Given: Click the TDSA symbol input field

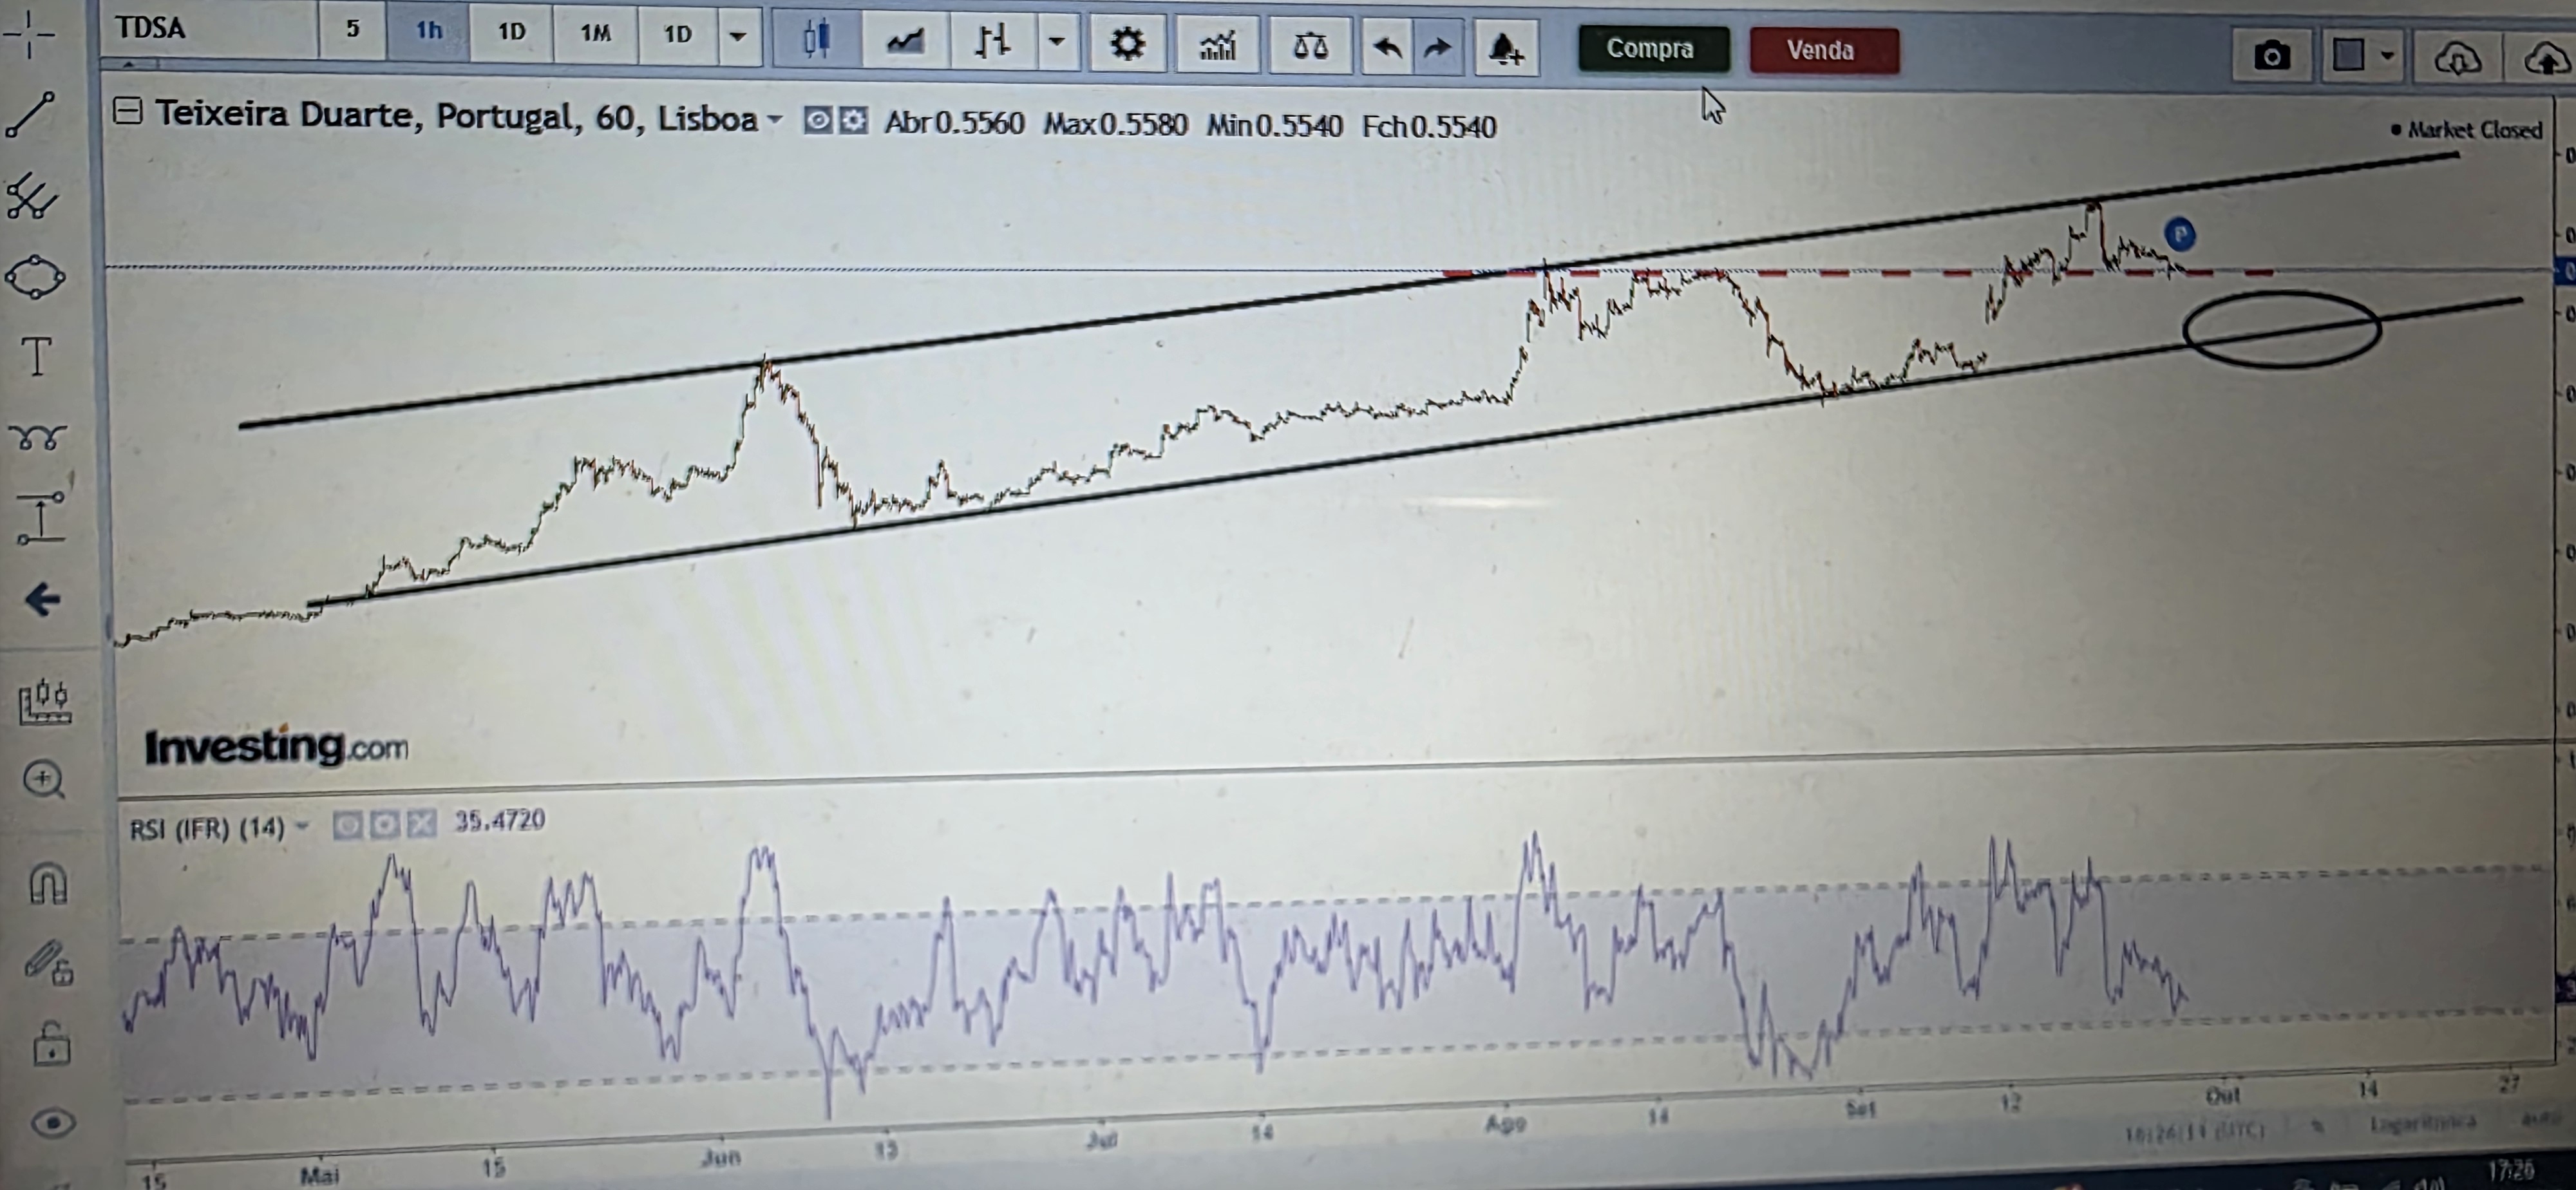Looking at the screenshot, I should [x=210, y=28].
